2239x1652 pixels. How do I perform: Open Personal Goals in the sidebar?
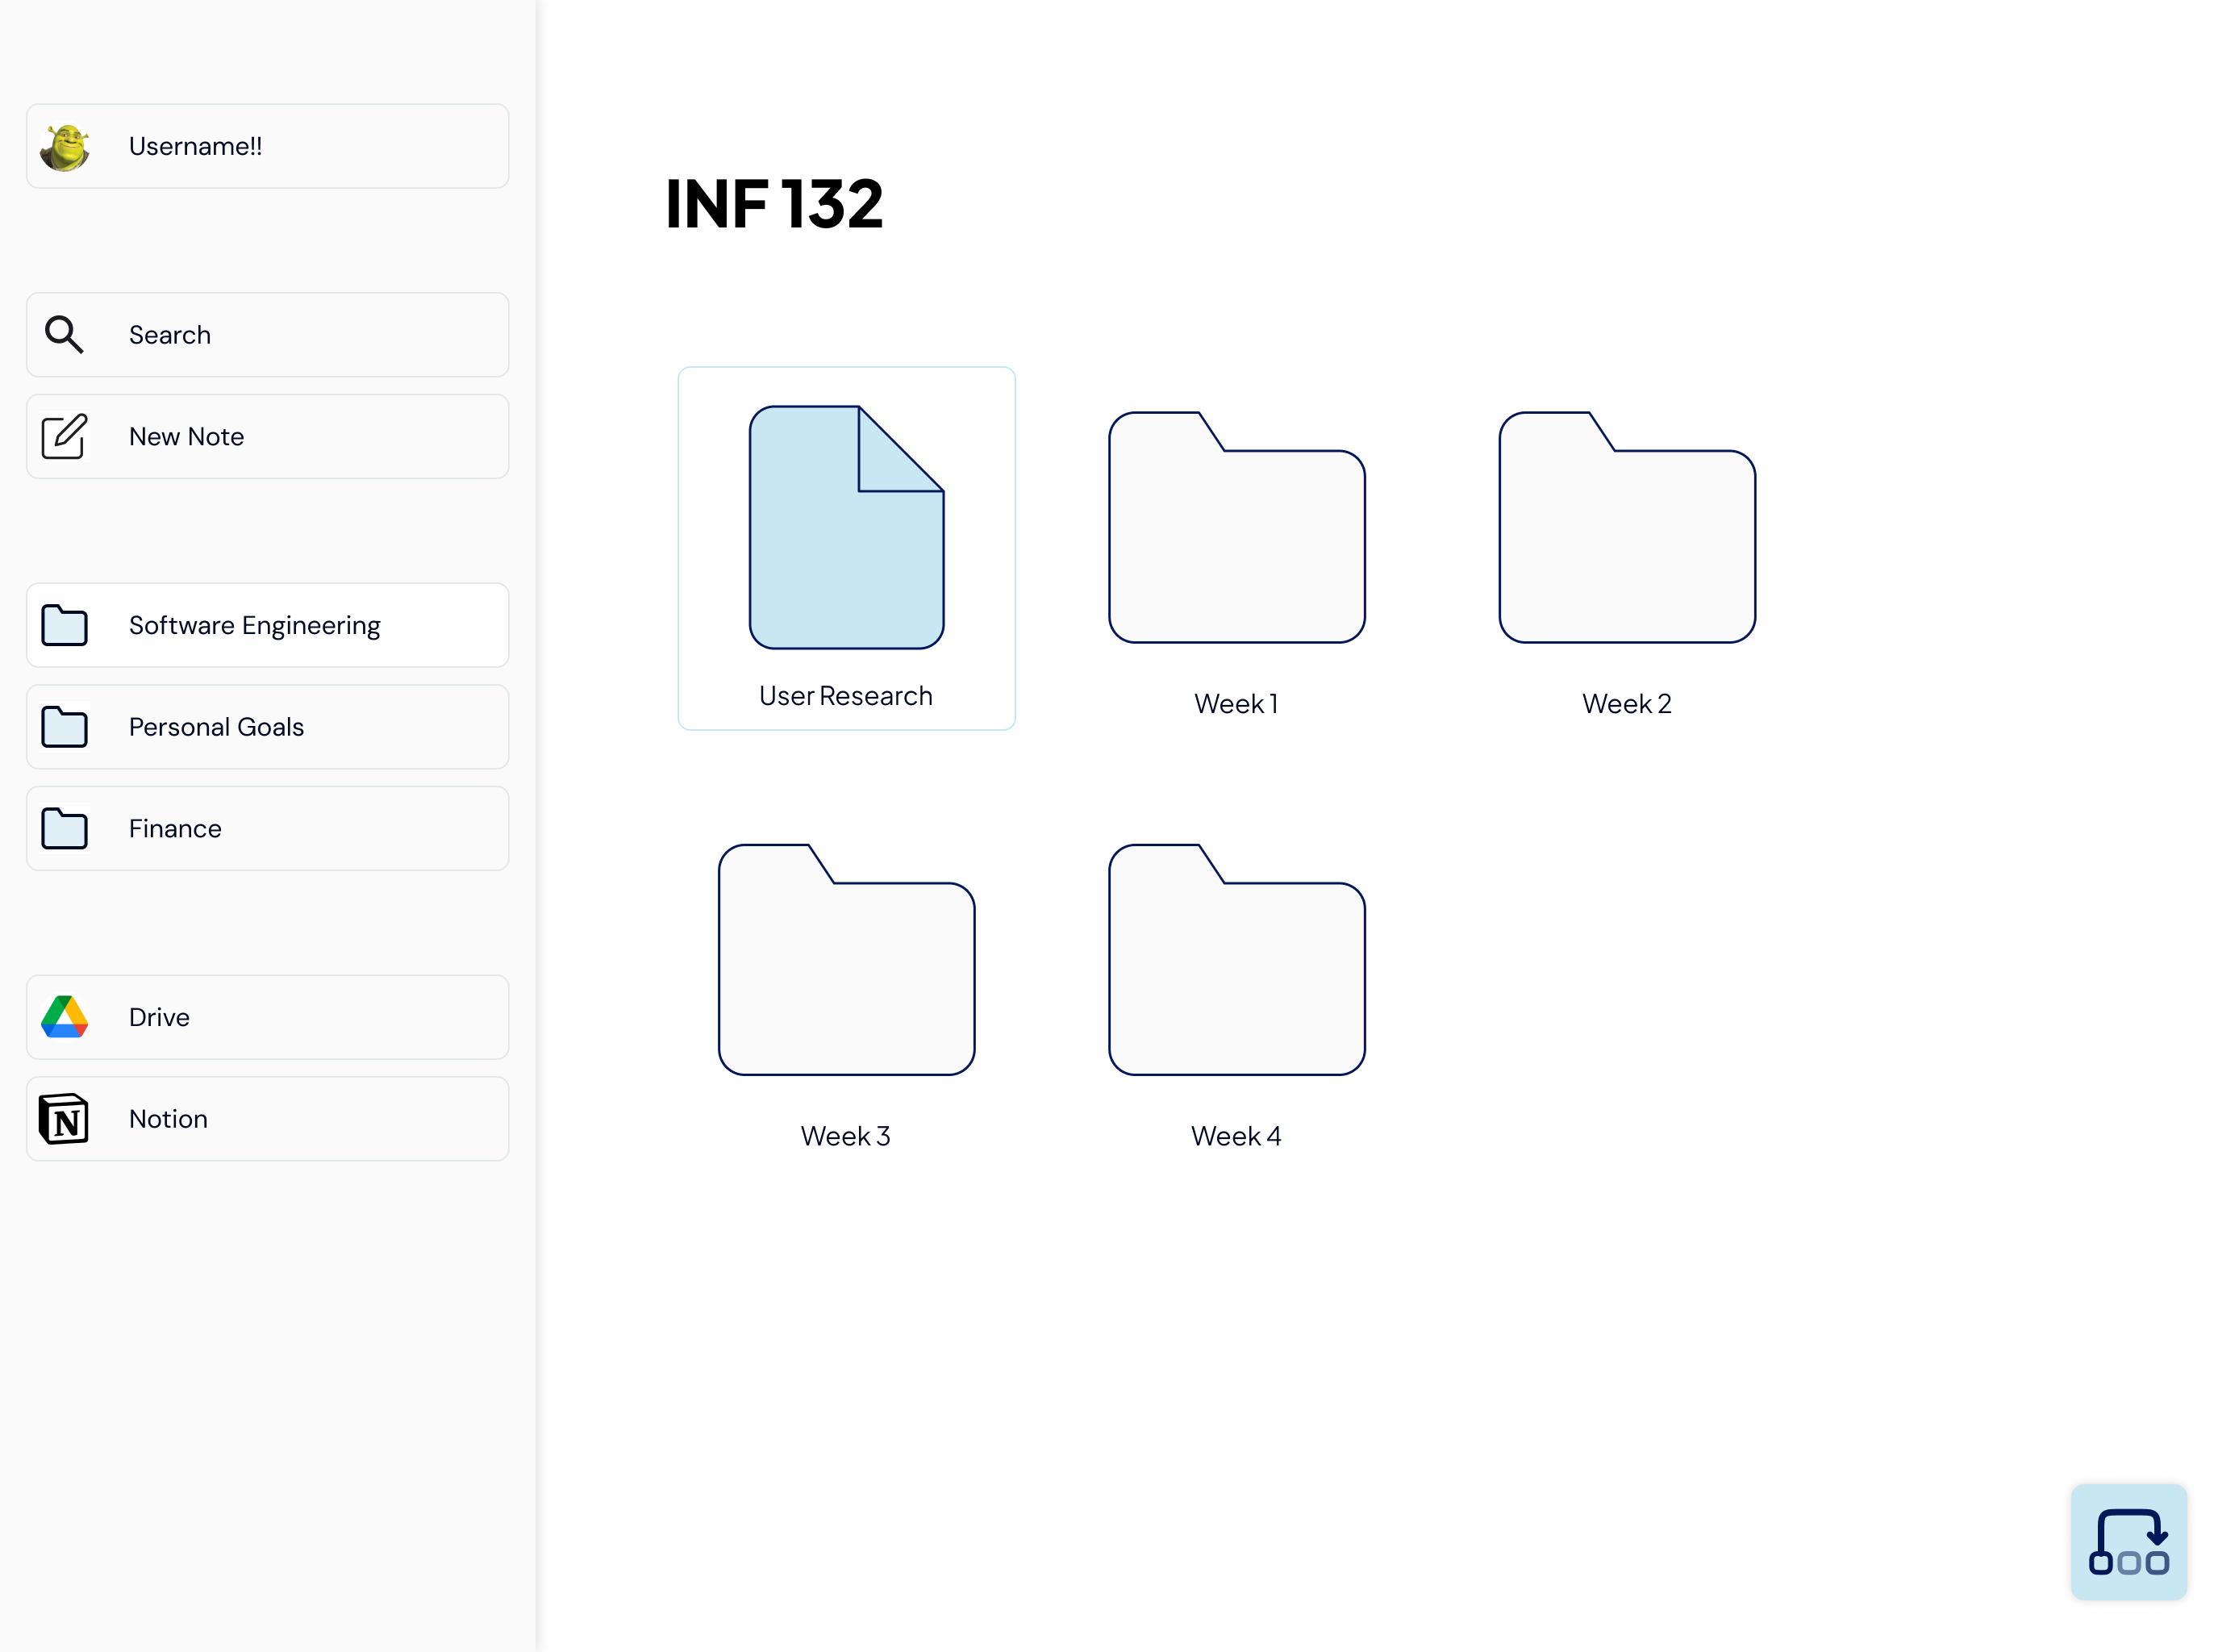click(x=268, y=728)
